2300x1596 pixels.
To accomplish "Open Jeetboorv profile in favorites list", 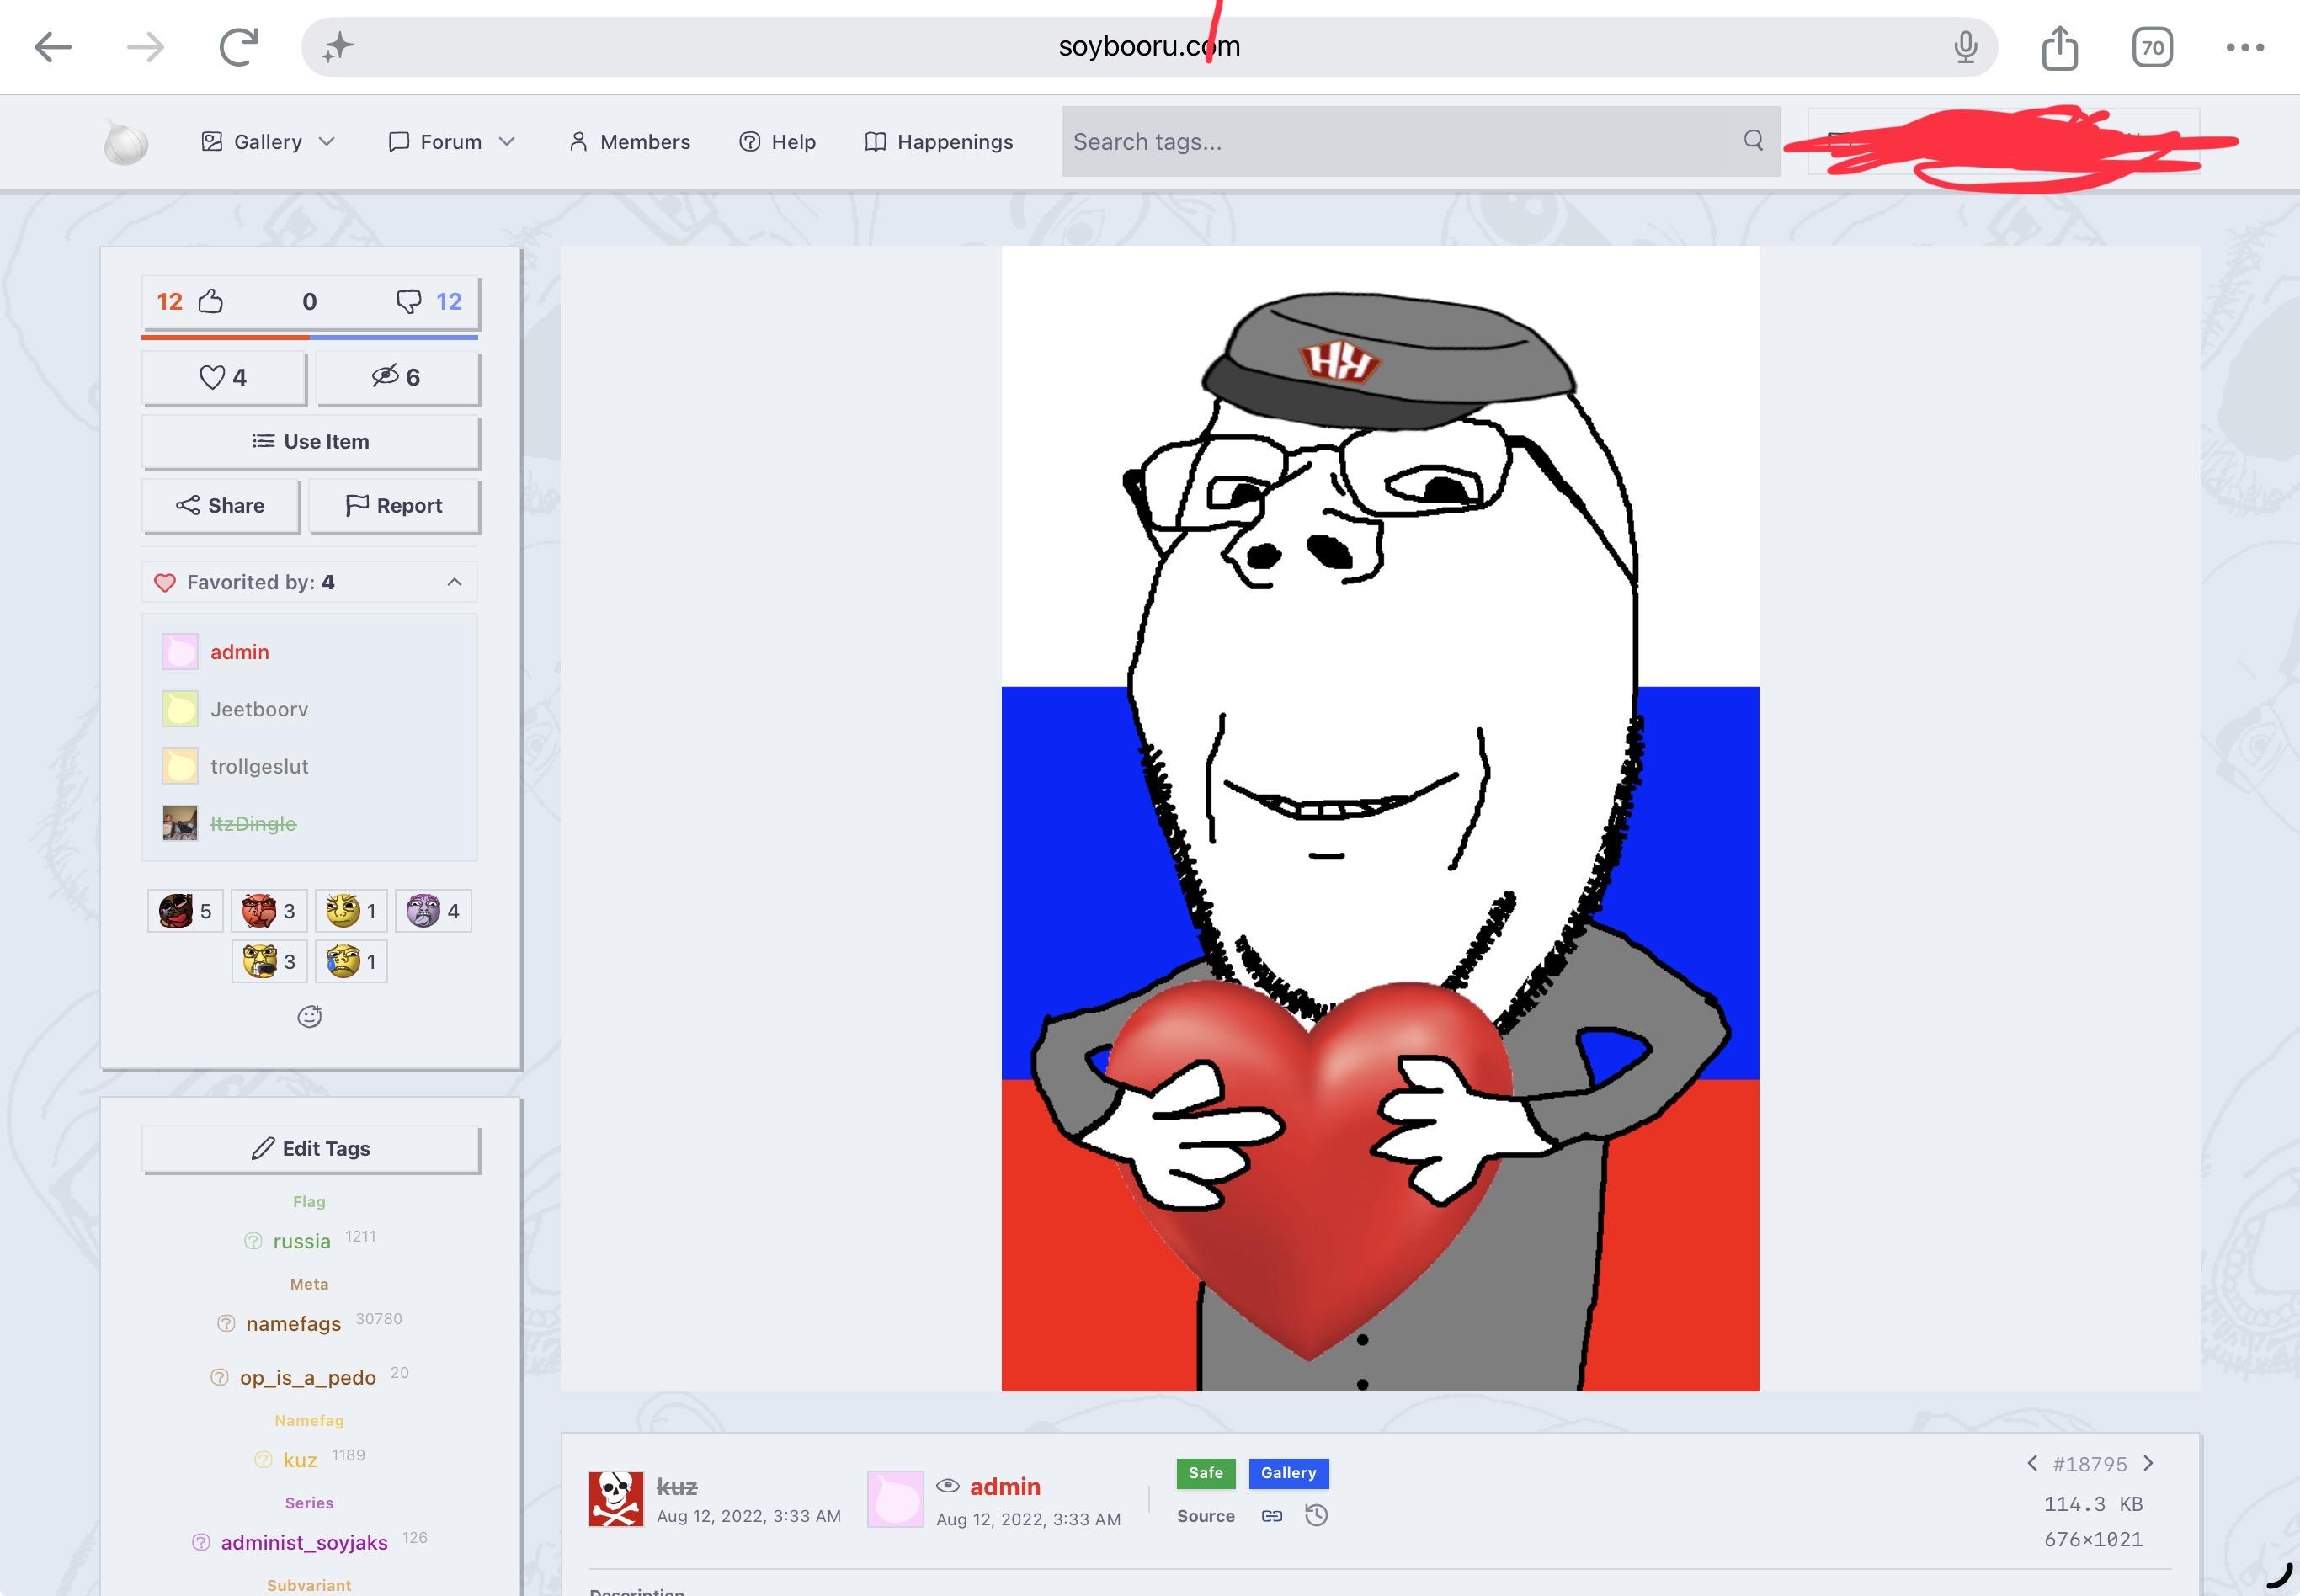I will pyautogui.click(x=260, y=709).
